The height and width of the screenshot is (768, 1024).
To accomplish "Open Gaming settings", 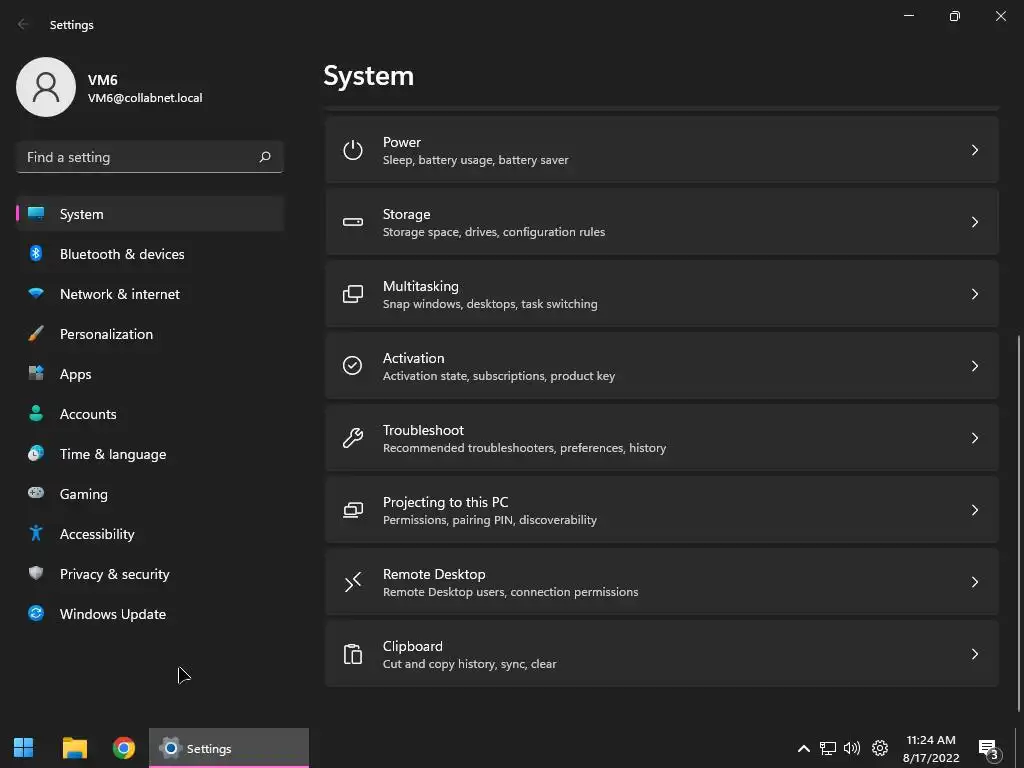I will coord(150,494).
